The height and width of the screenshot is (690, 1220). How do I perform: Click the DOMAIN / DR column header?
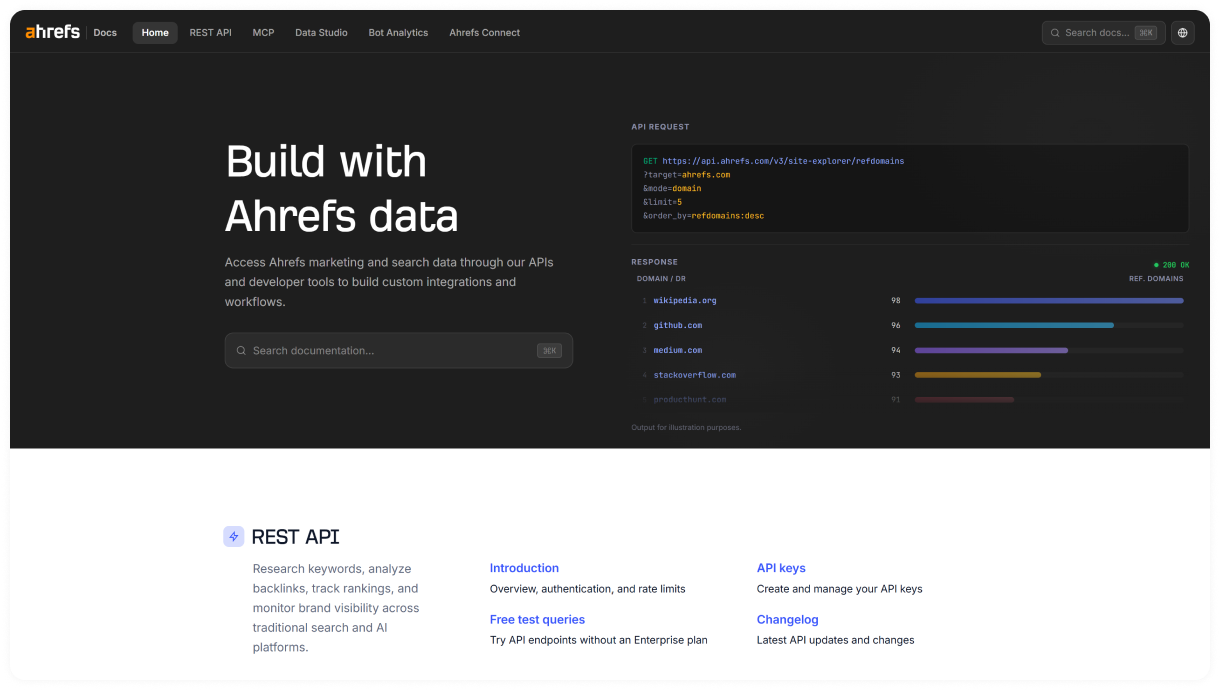662,279
